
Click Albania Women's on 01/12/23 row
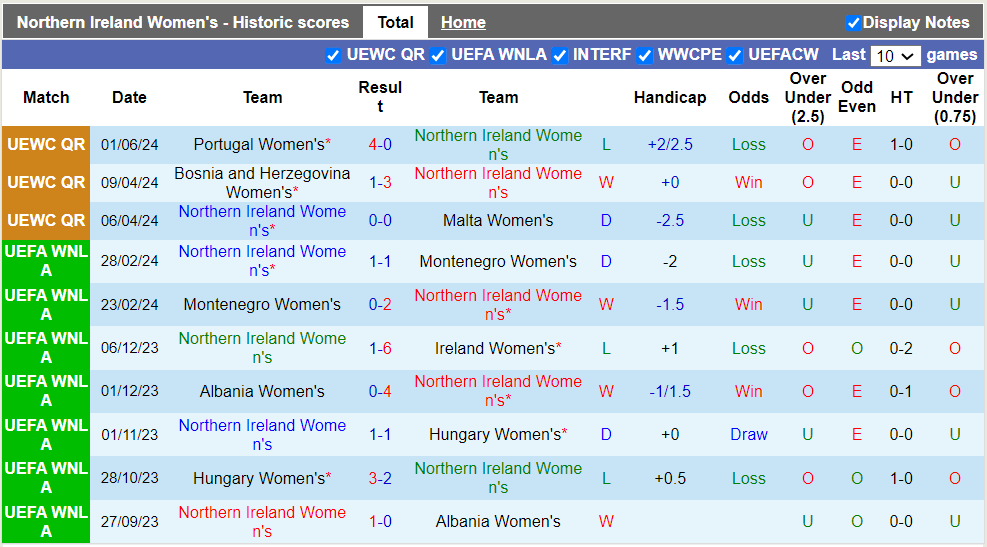point(262,392)
